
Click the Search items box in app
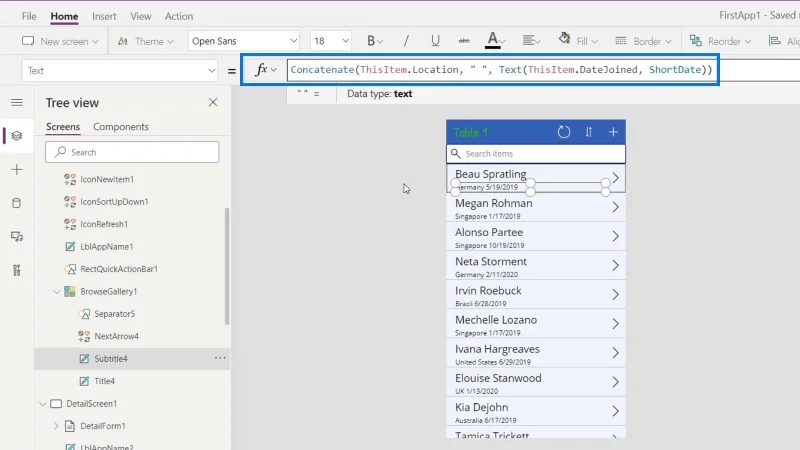536,154
